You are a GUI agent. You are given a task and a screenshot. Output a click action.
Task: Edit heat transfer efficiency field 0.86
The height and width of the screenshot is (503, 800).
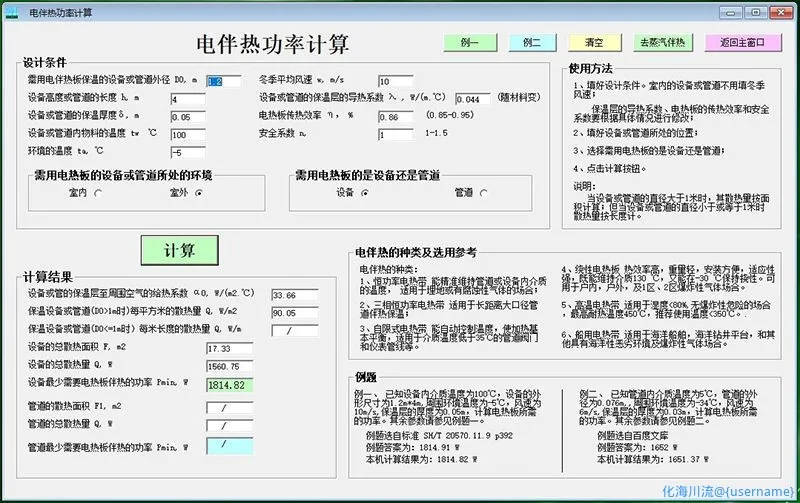(x=395, y=117)
